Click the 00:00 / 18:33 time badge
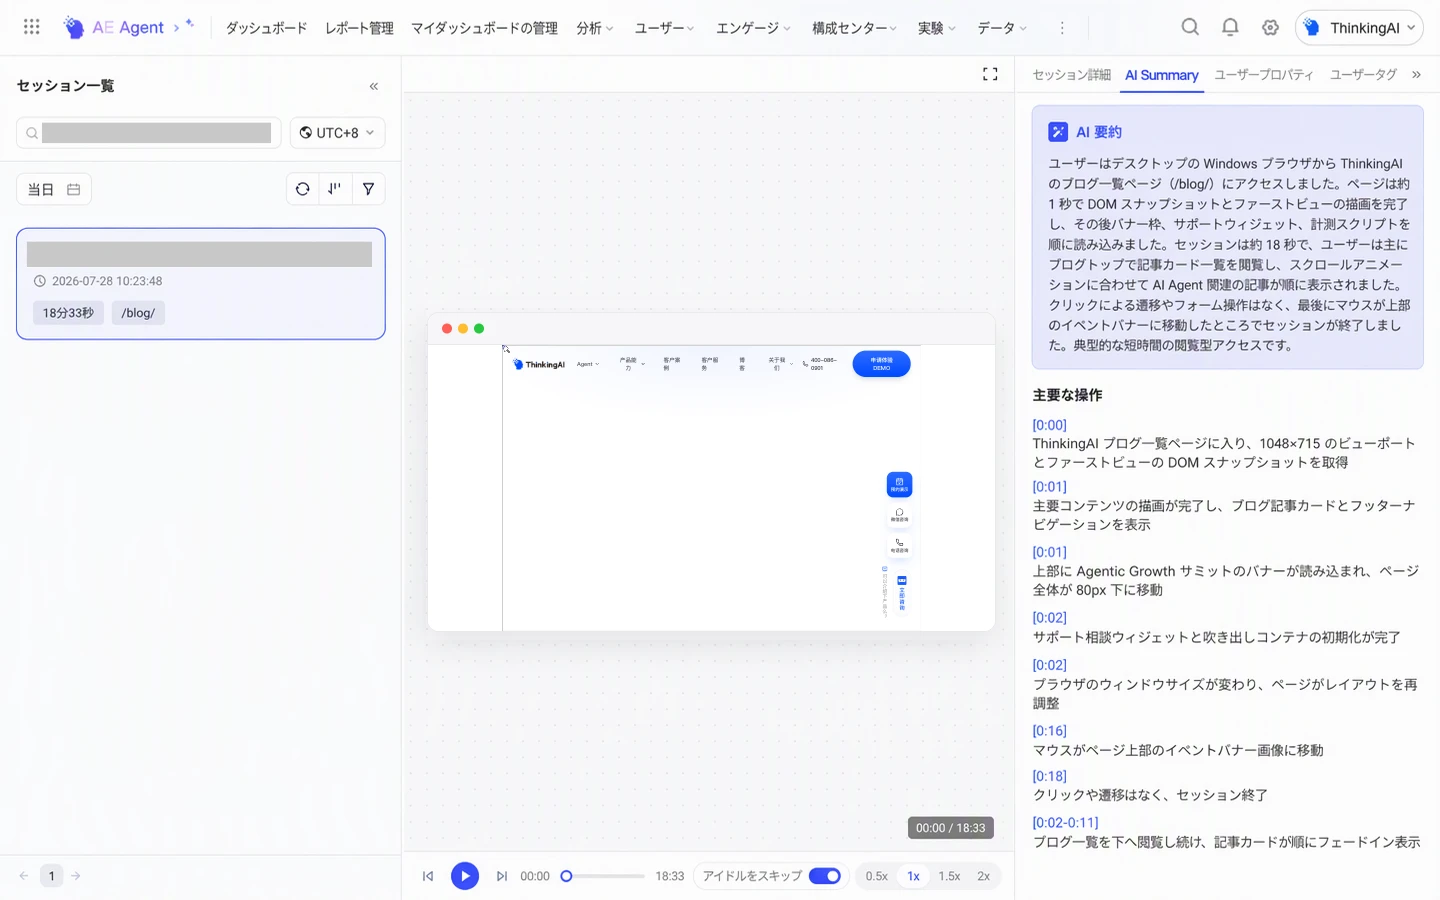The height and width of the screenshot is (900, 1440). tap(951, 828)
